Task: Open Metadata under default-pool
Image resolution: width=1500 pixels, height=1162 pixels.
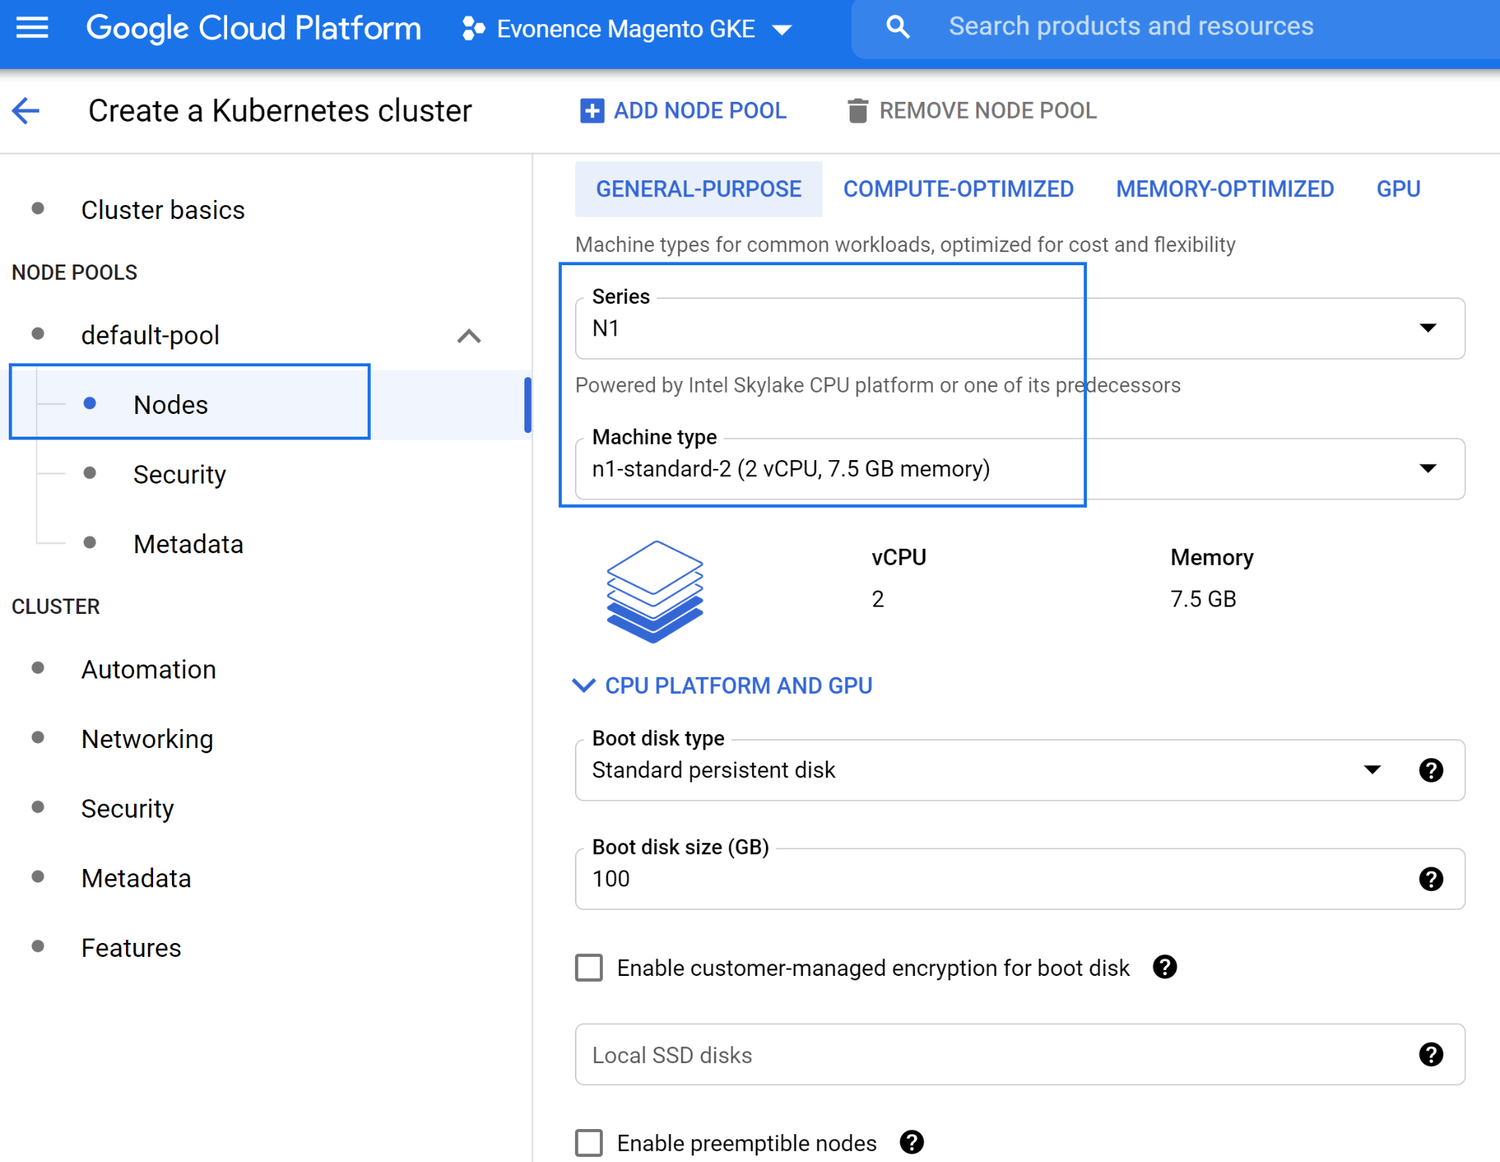Action: 189,544
